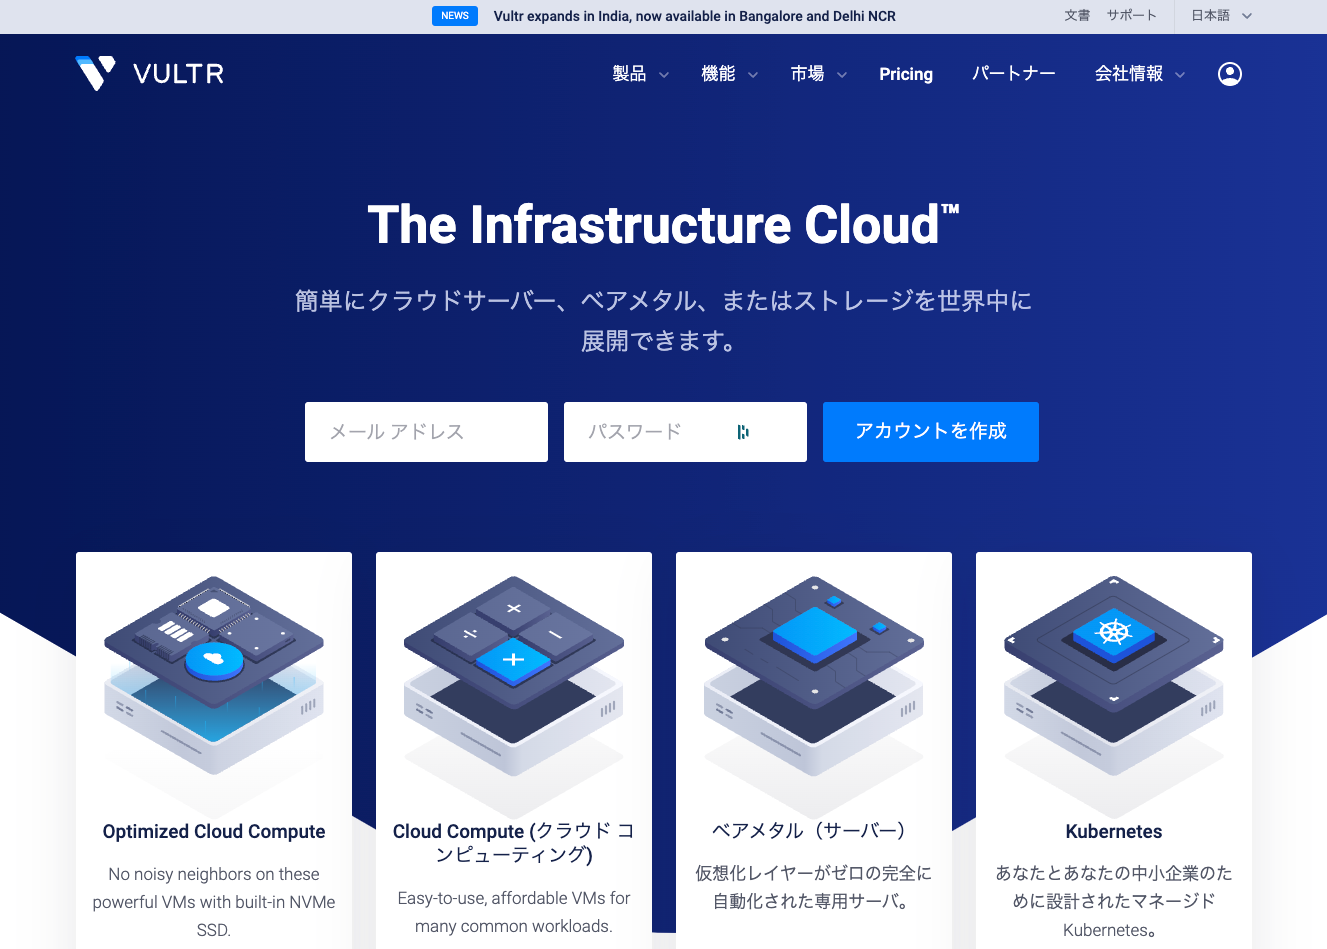Viewport: 1327px width, 949px height.
Task: Open the 日本語 language selector
Action: pyautogui.click(x=1218, y=15)
